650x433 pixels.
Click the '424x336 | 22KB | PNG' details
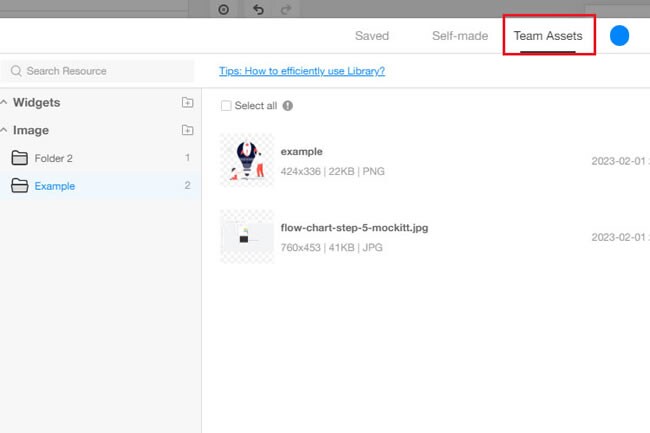[x=332, y=171]
